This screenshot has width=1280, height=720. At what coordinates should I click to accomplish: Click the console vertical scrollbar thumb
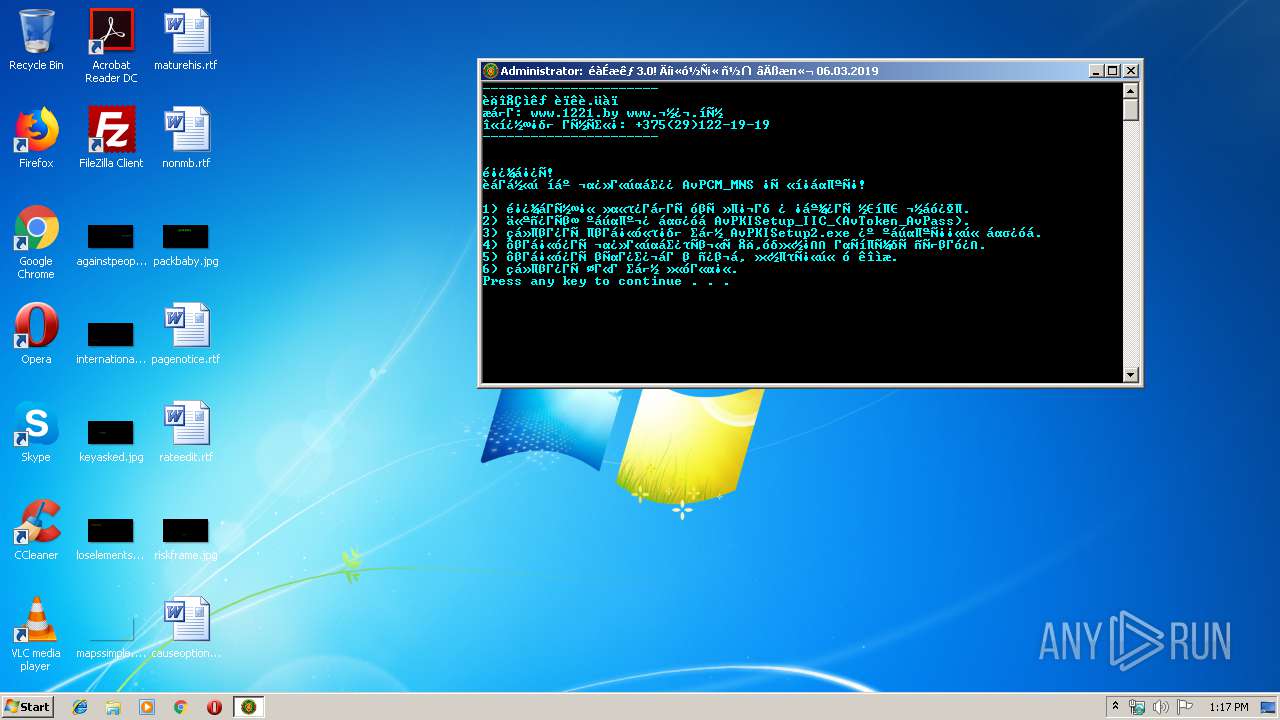(x=1131, y=110)
